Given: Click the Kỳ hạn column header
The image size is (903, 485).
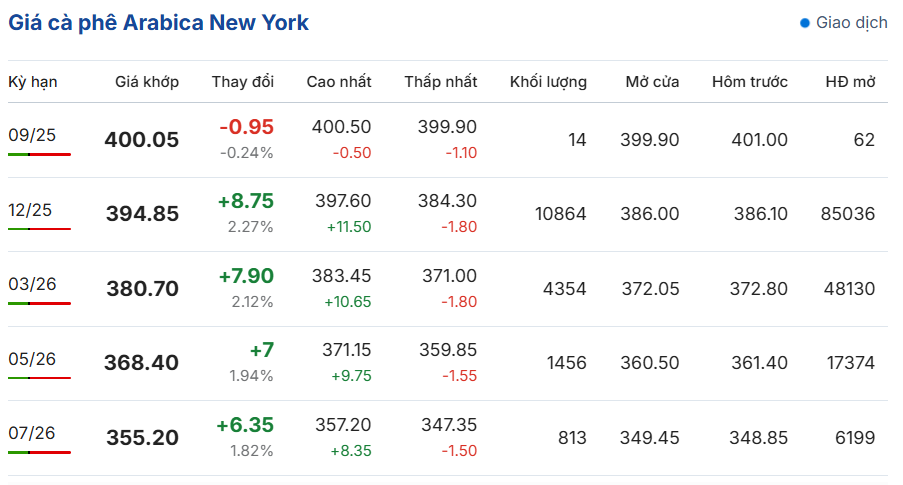Looking at the screenshot, I should (33, 82).
